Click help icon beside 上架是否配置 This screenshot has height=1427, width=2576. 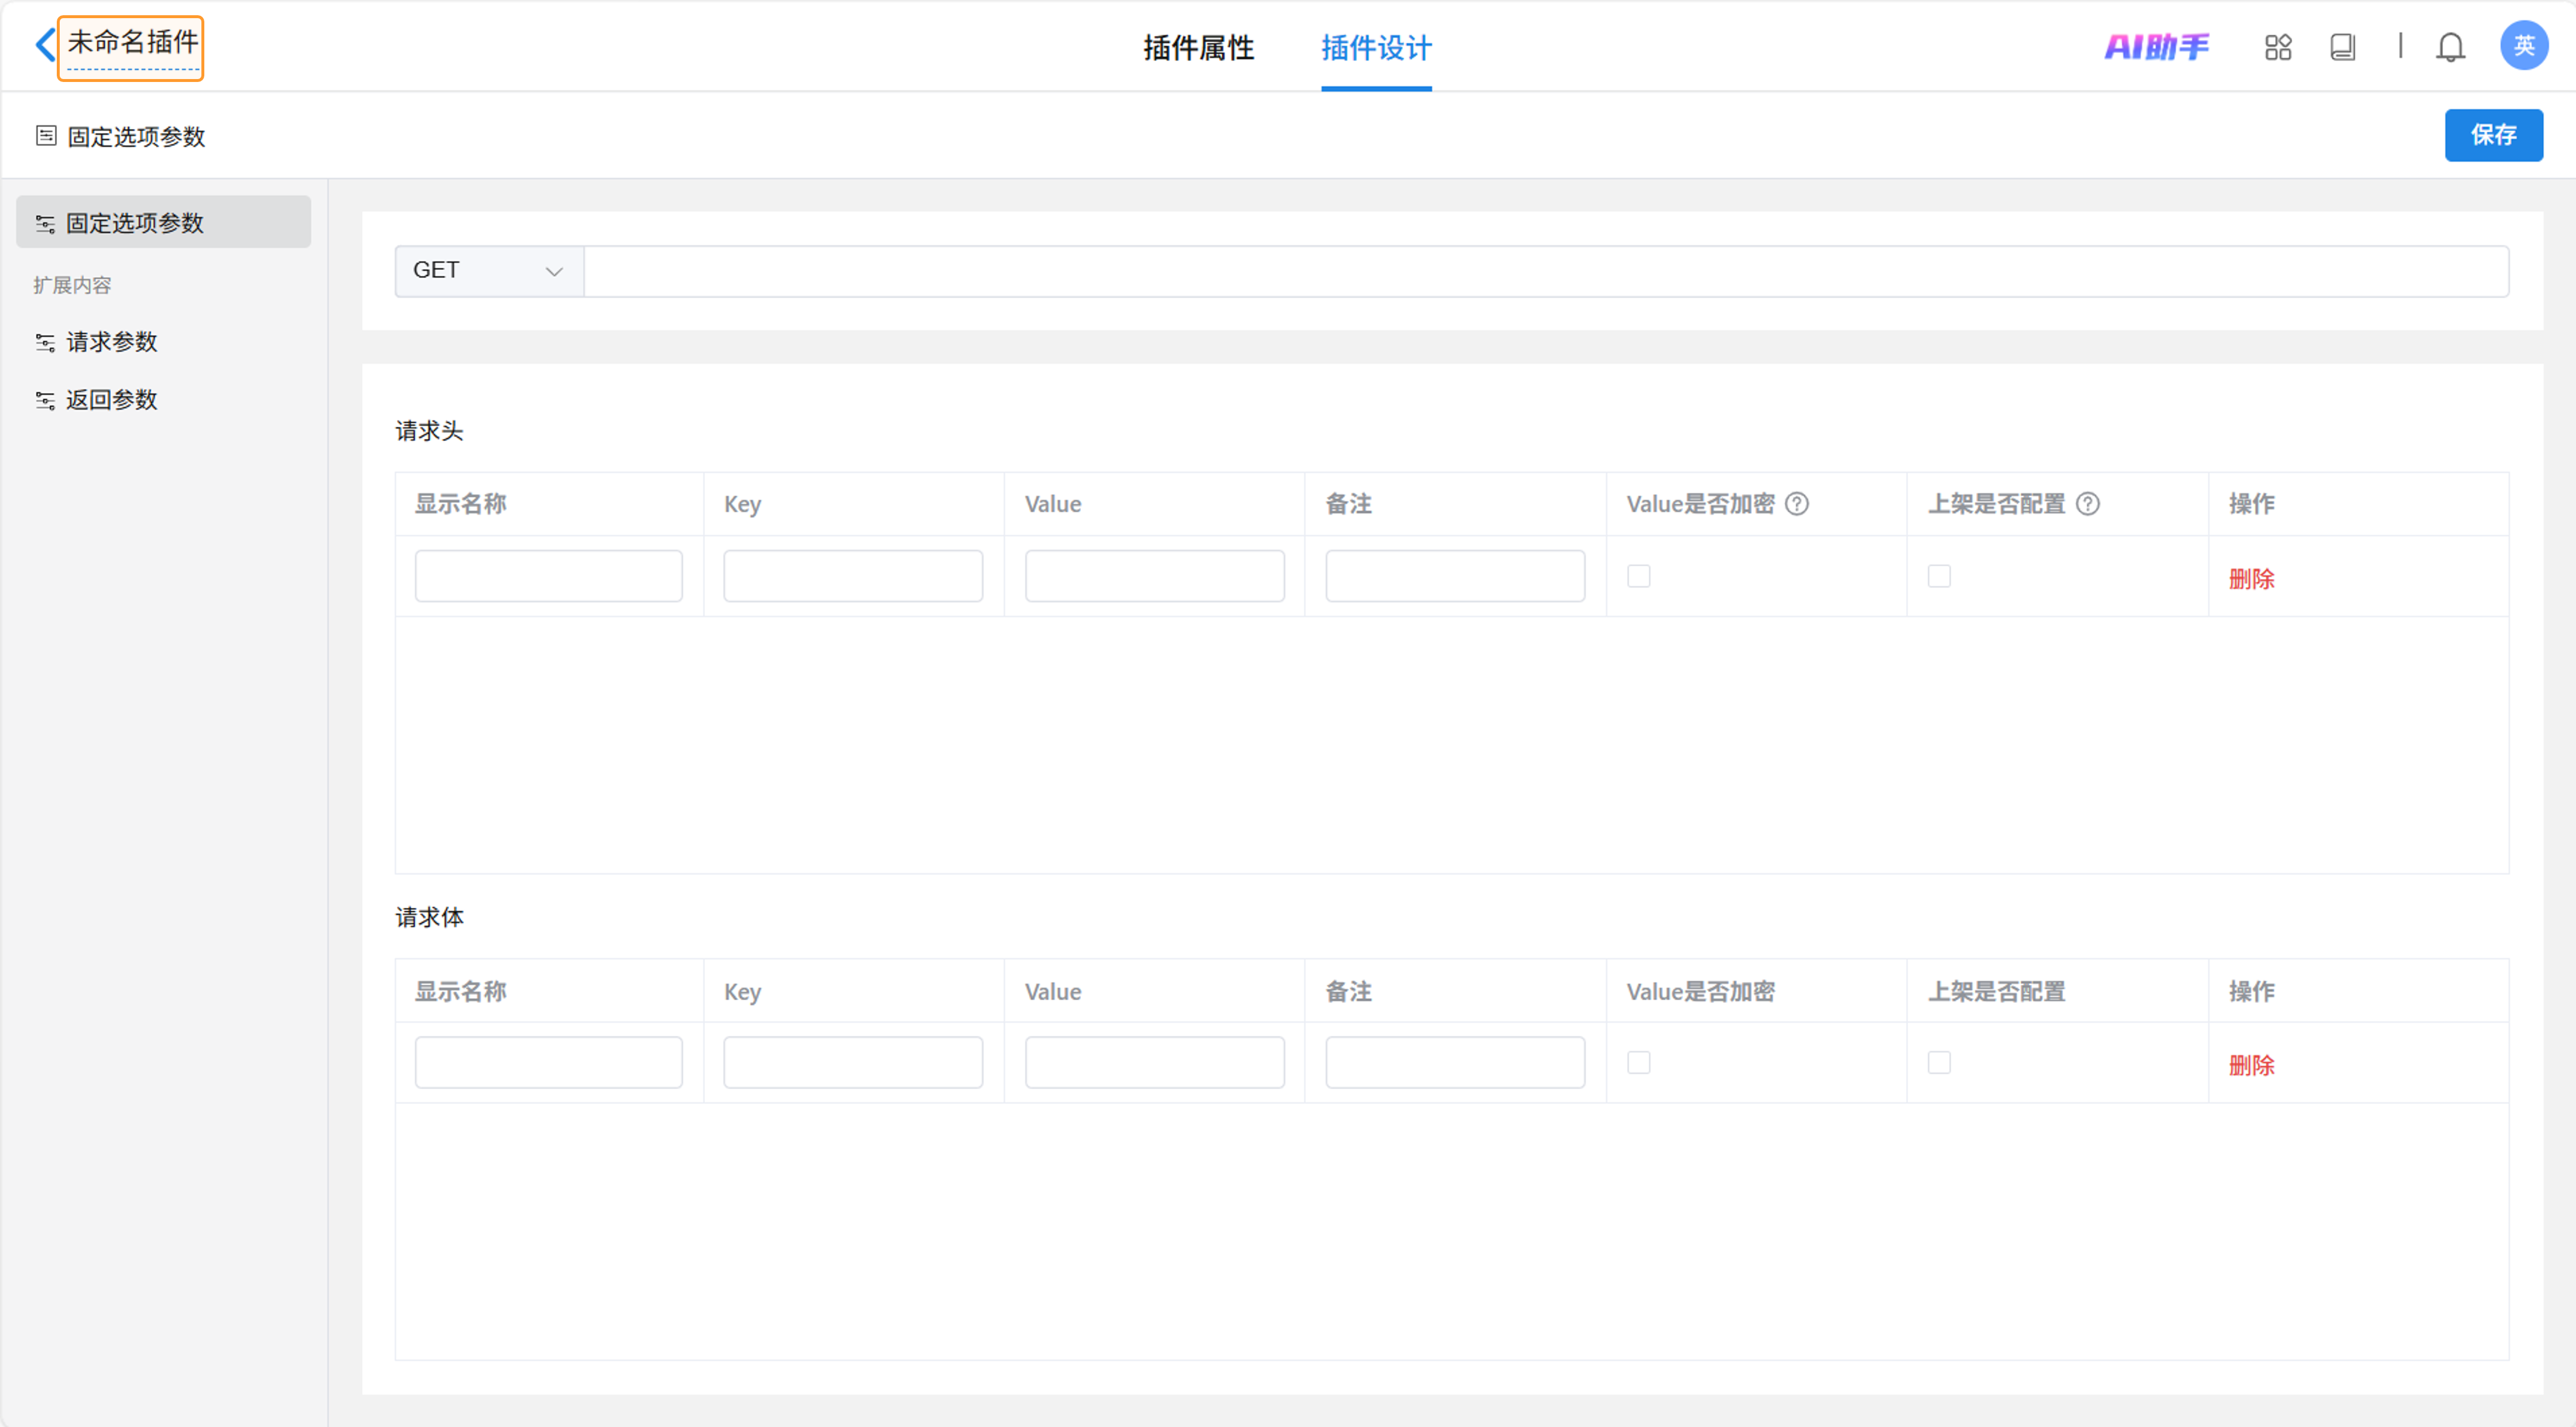(2088, 504)
